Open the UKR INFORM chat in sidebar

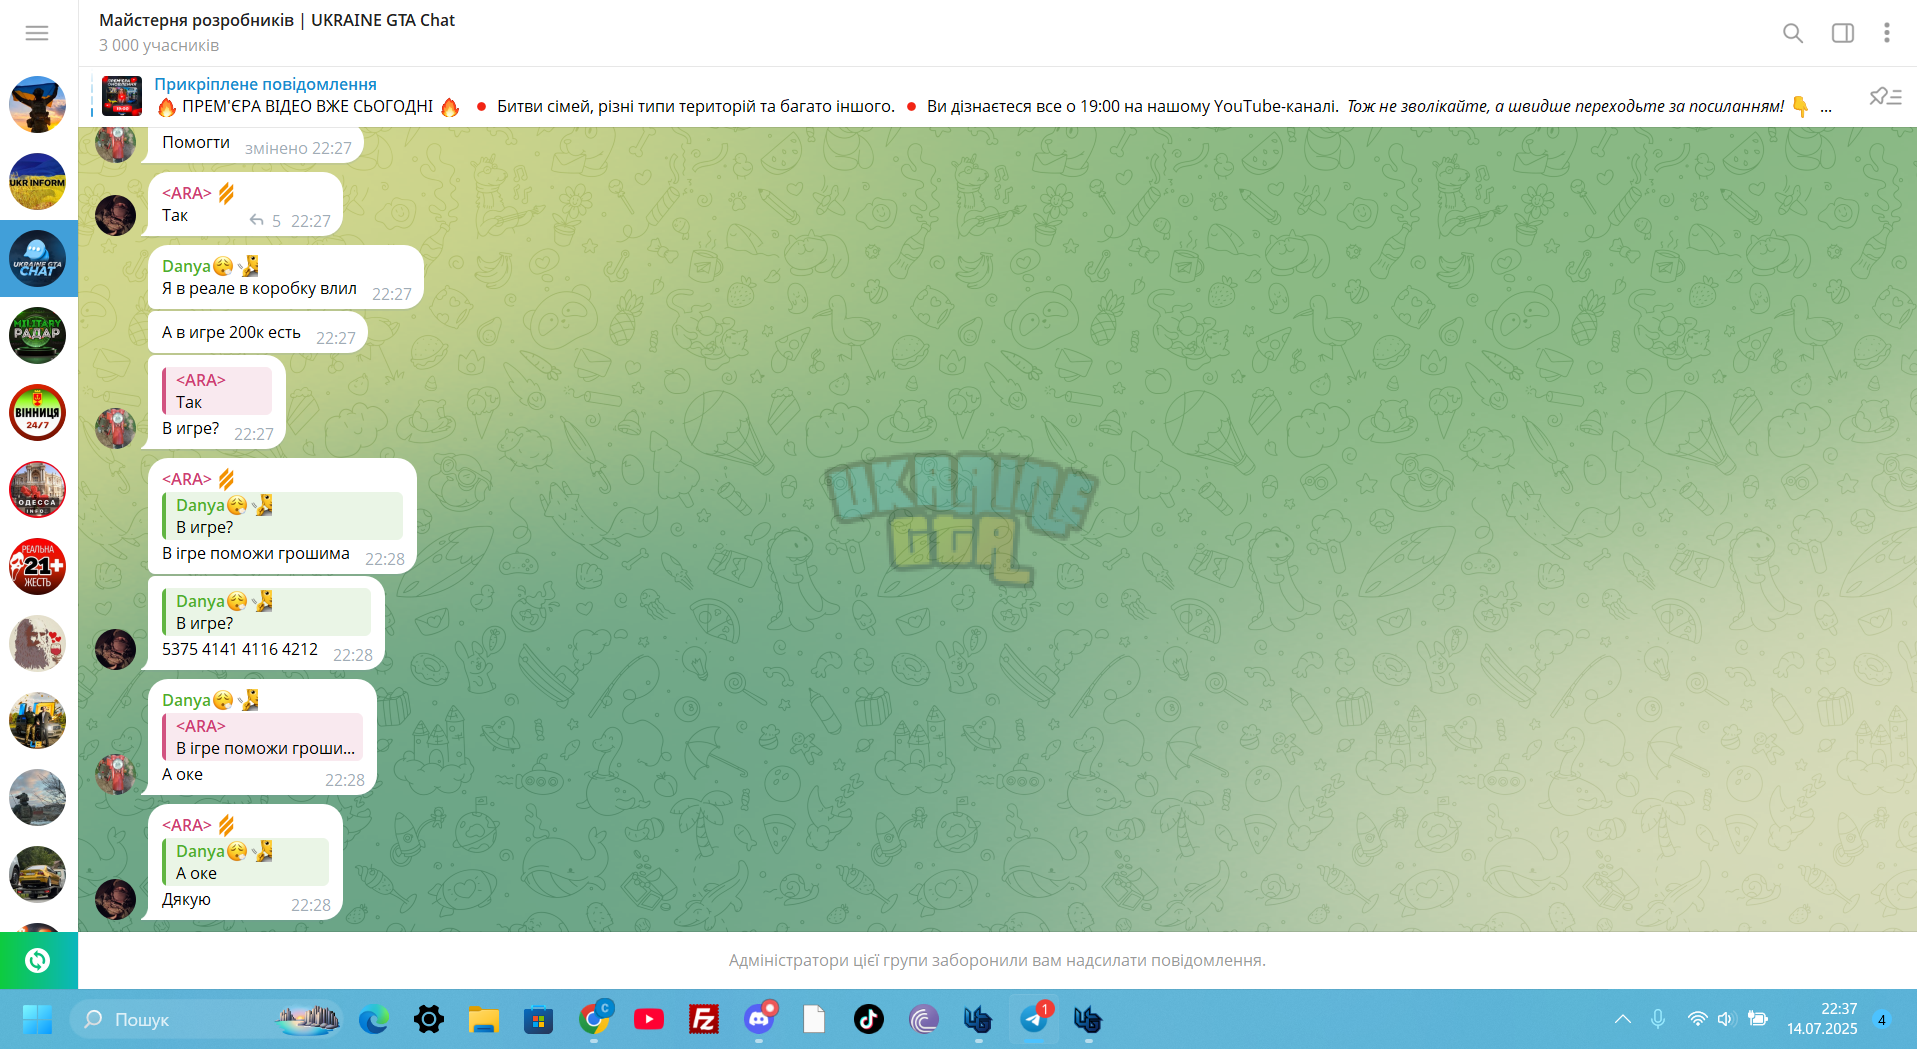(x=38, y=182)
